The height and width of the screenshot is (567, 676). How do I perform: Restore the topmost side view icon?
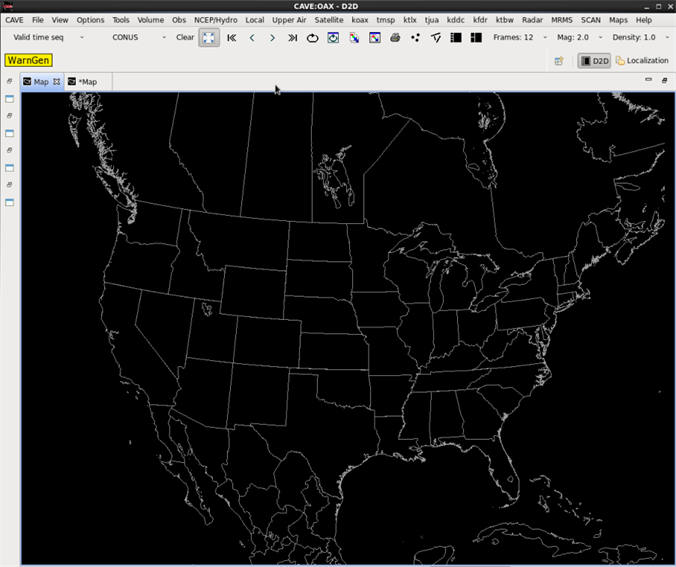tap(9, 81)
